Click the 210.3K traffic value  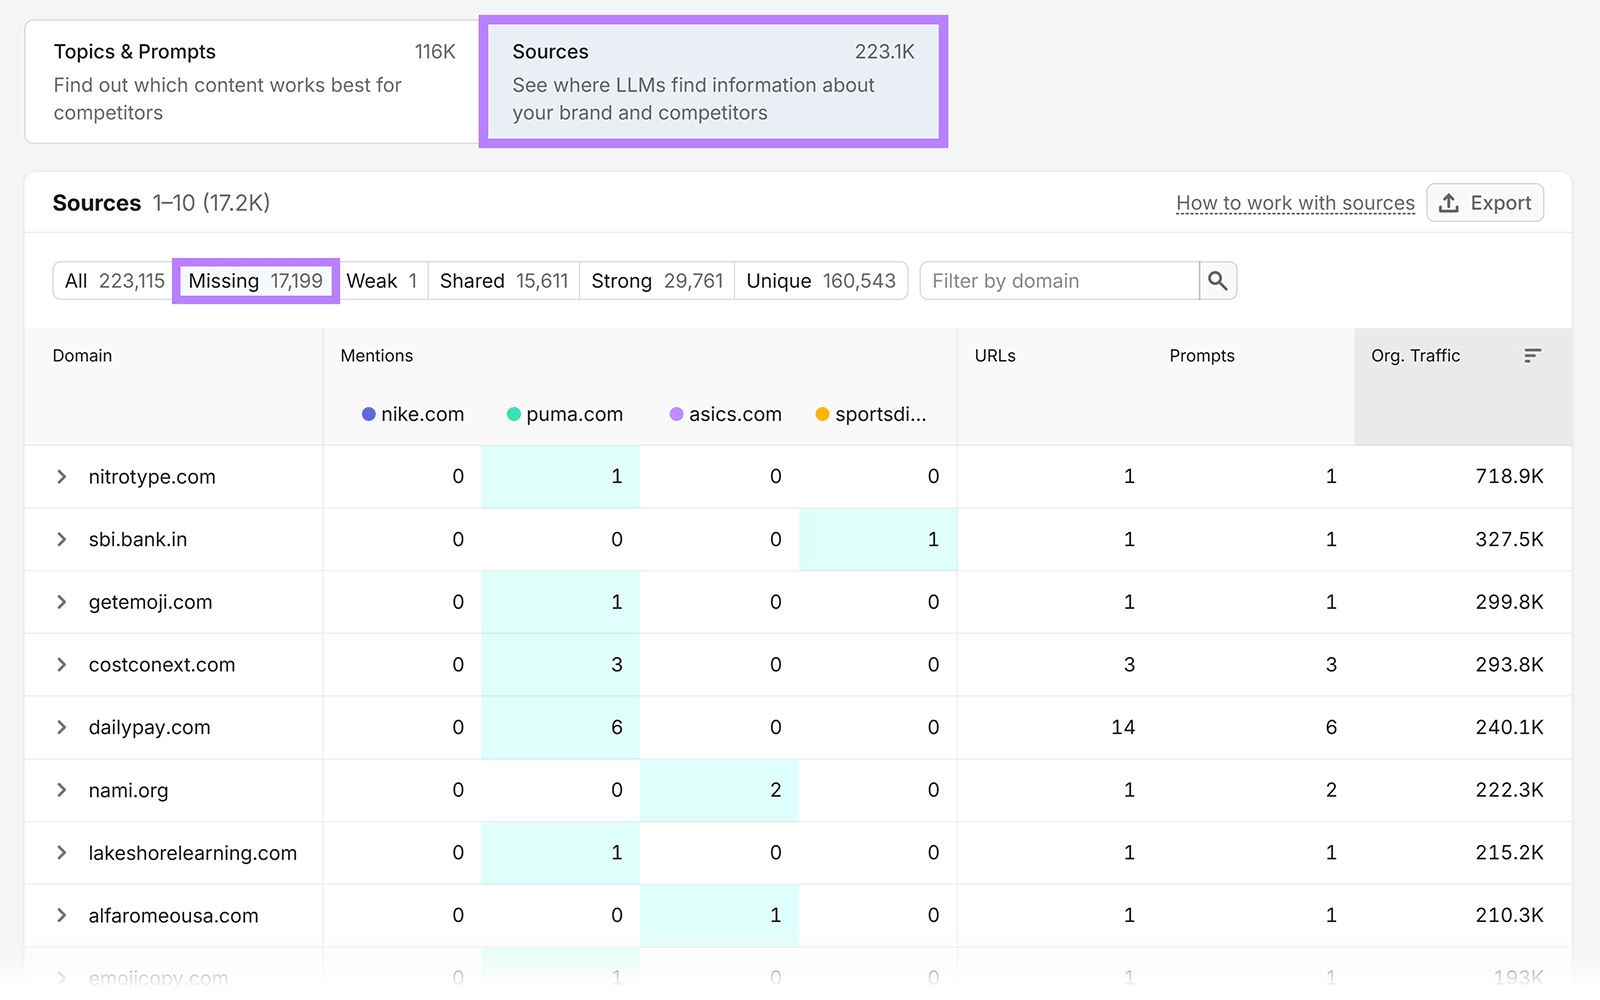pyautogui.click(x=1509, y=916)
